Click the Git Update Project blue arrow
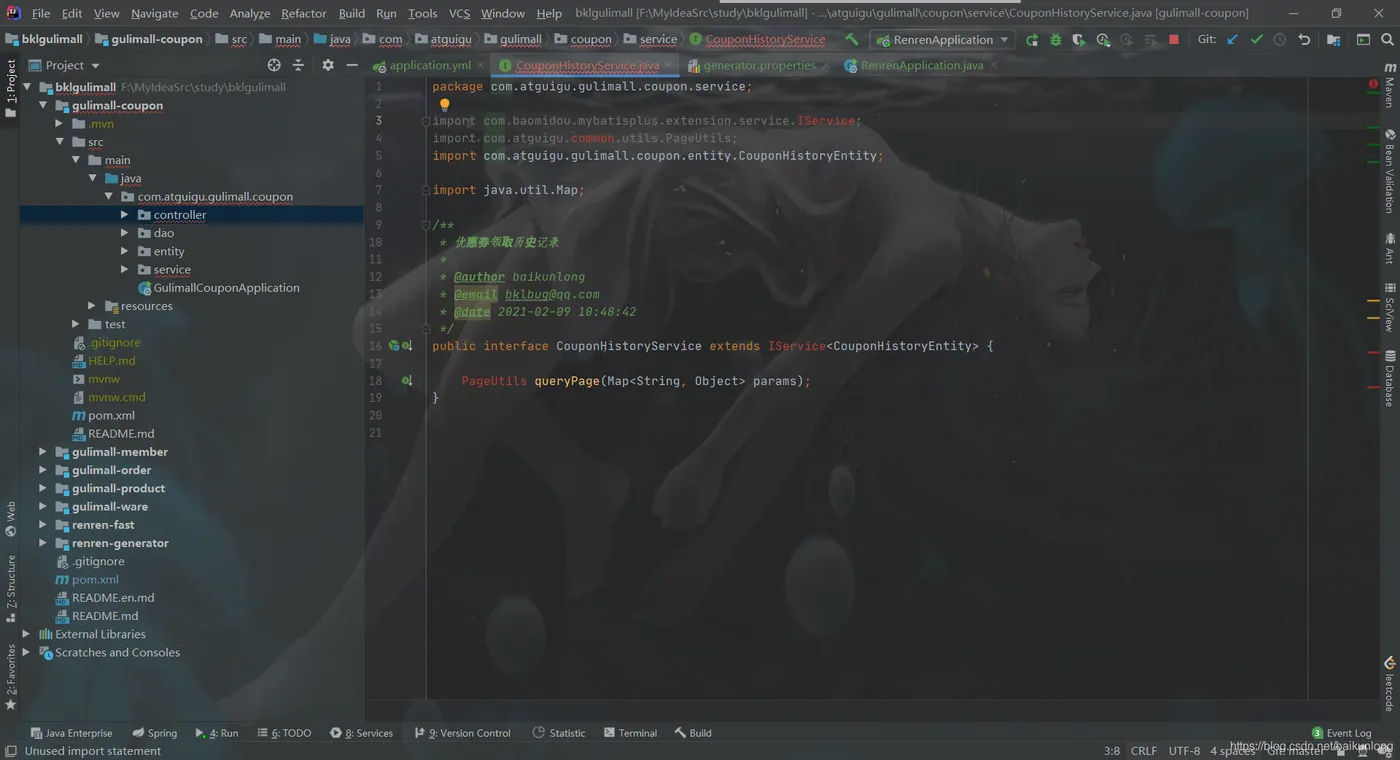Screen dimensions: 1400x760 [x=1232, y=40]
